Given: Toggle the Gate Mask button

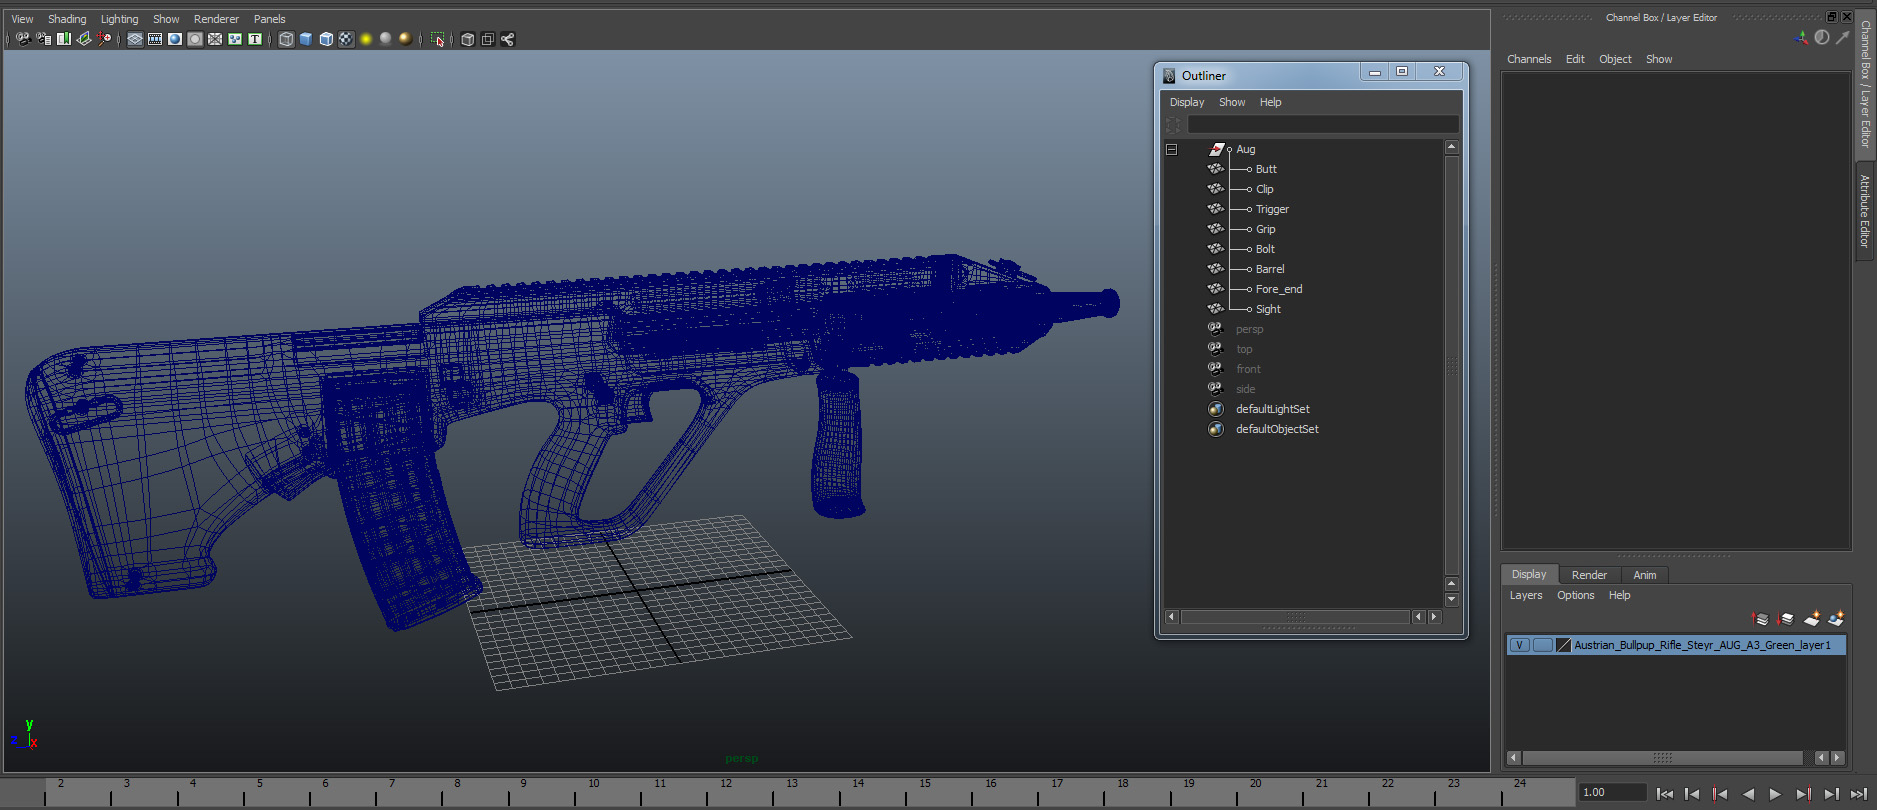Looking at the screenshot, I should click(195, 39).
